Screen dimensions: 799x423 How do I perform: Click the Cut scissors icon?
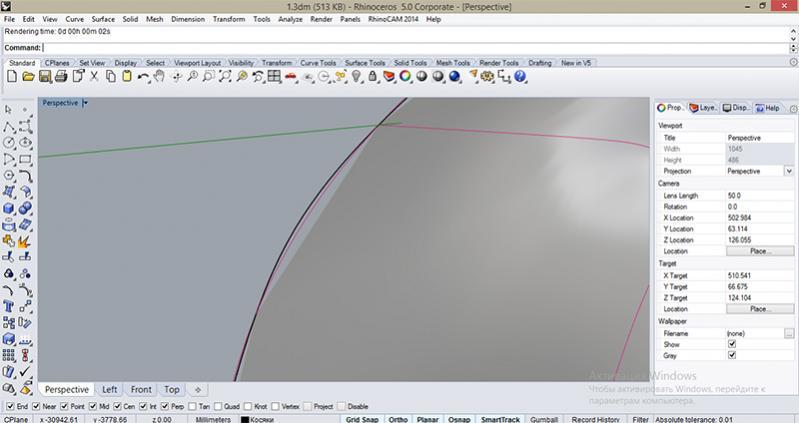coord(94,76)
